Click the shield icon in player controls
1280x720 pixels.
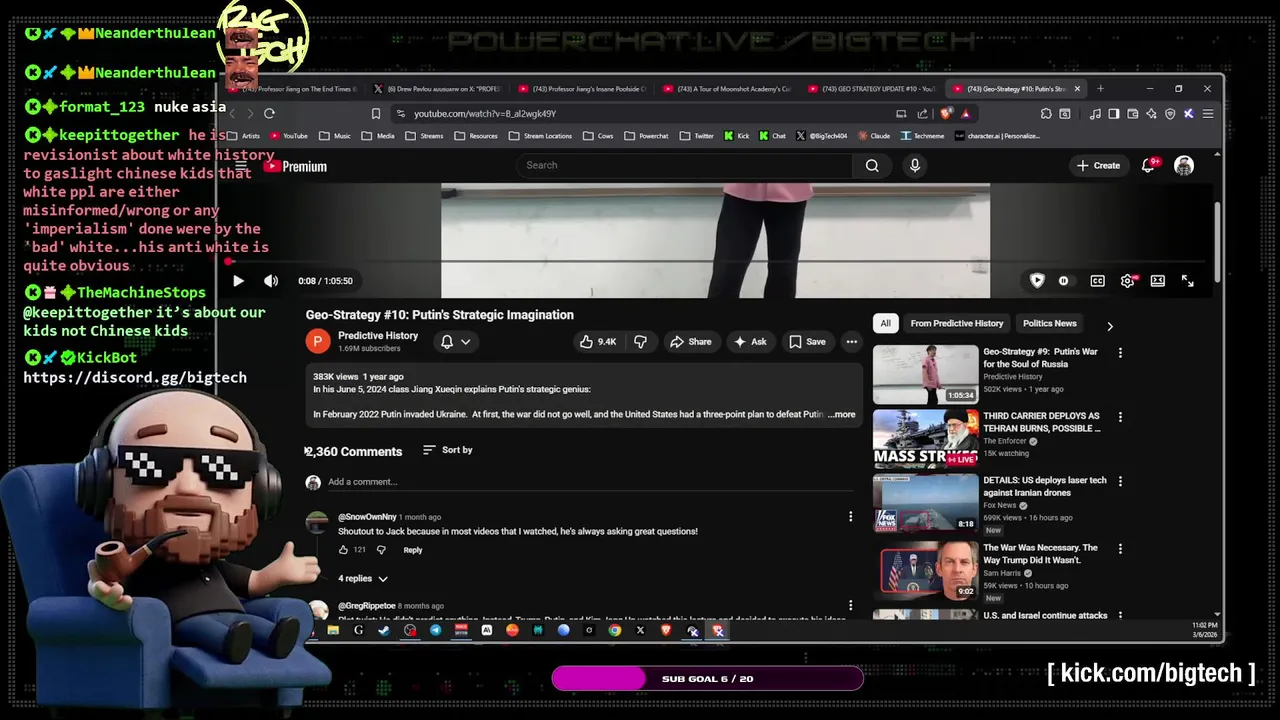pos(1037,281)
